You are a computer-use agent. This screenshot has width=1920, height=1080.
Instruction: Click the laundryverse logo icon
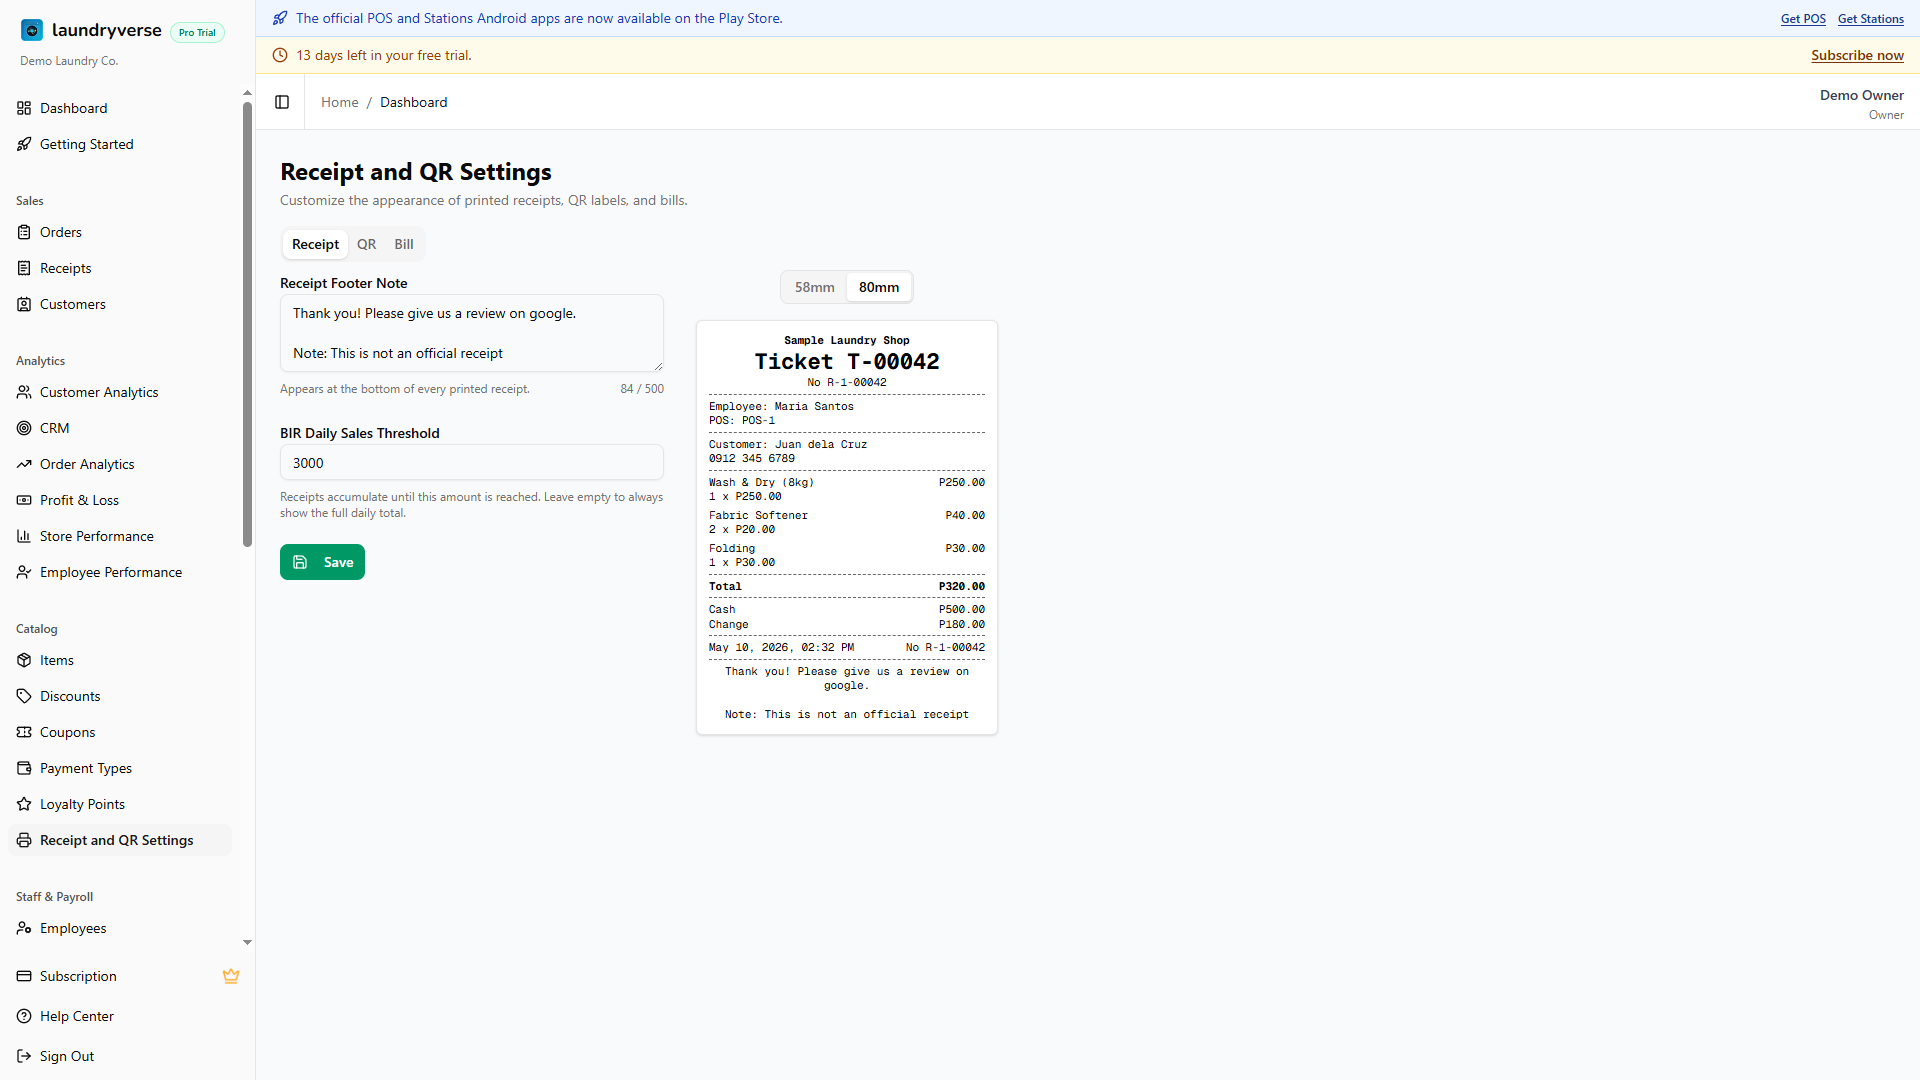(x=32, y=30)
